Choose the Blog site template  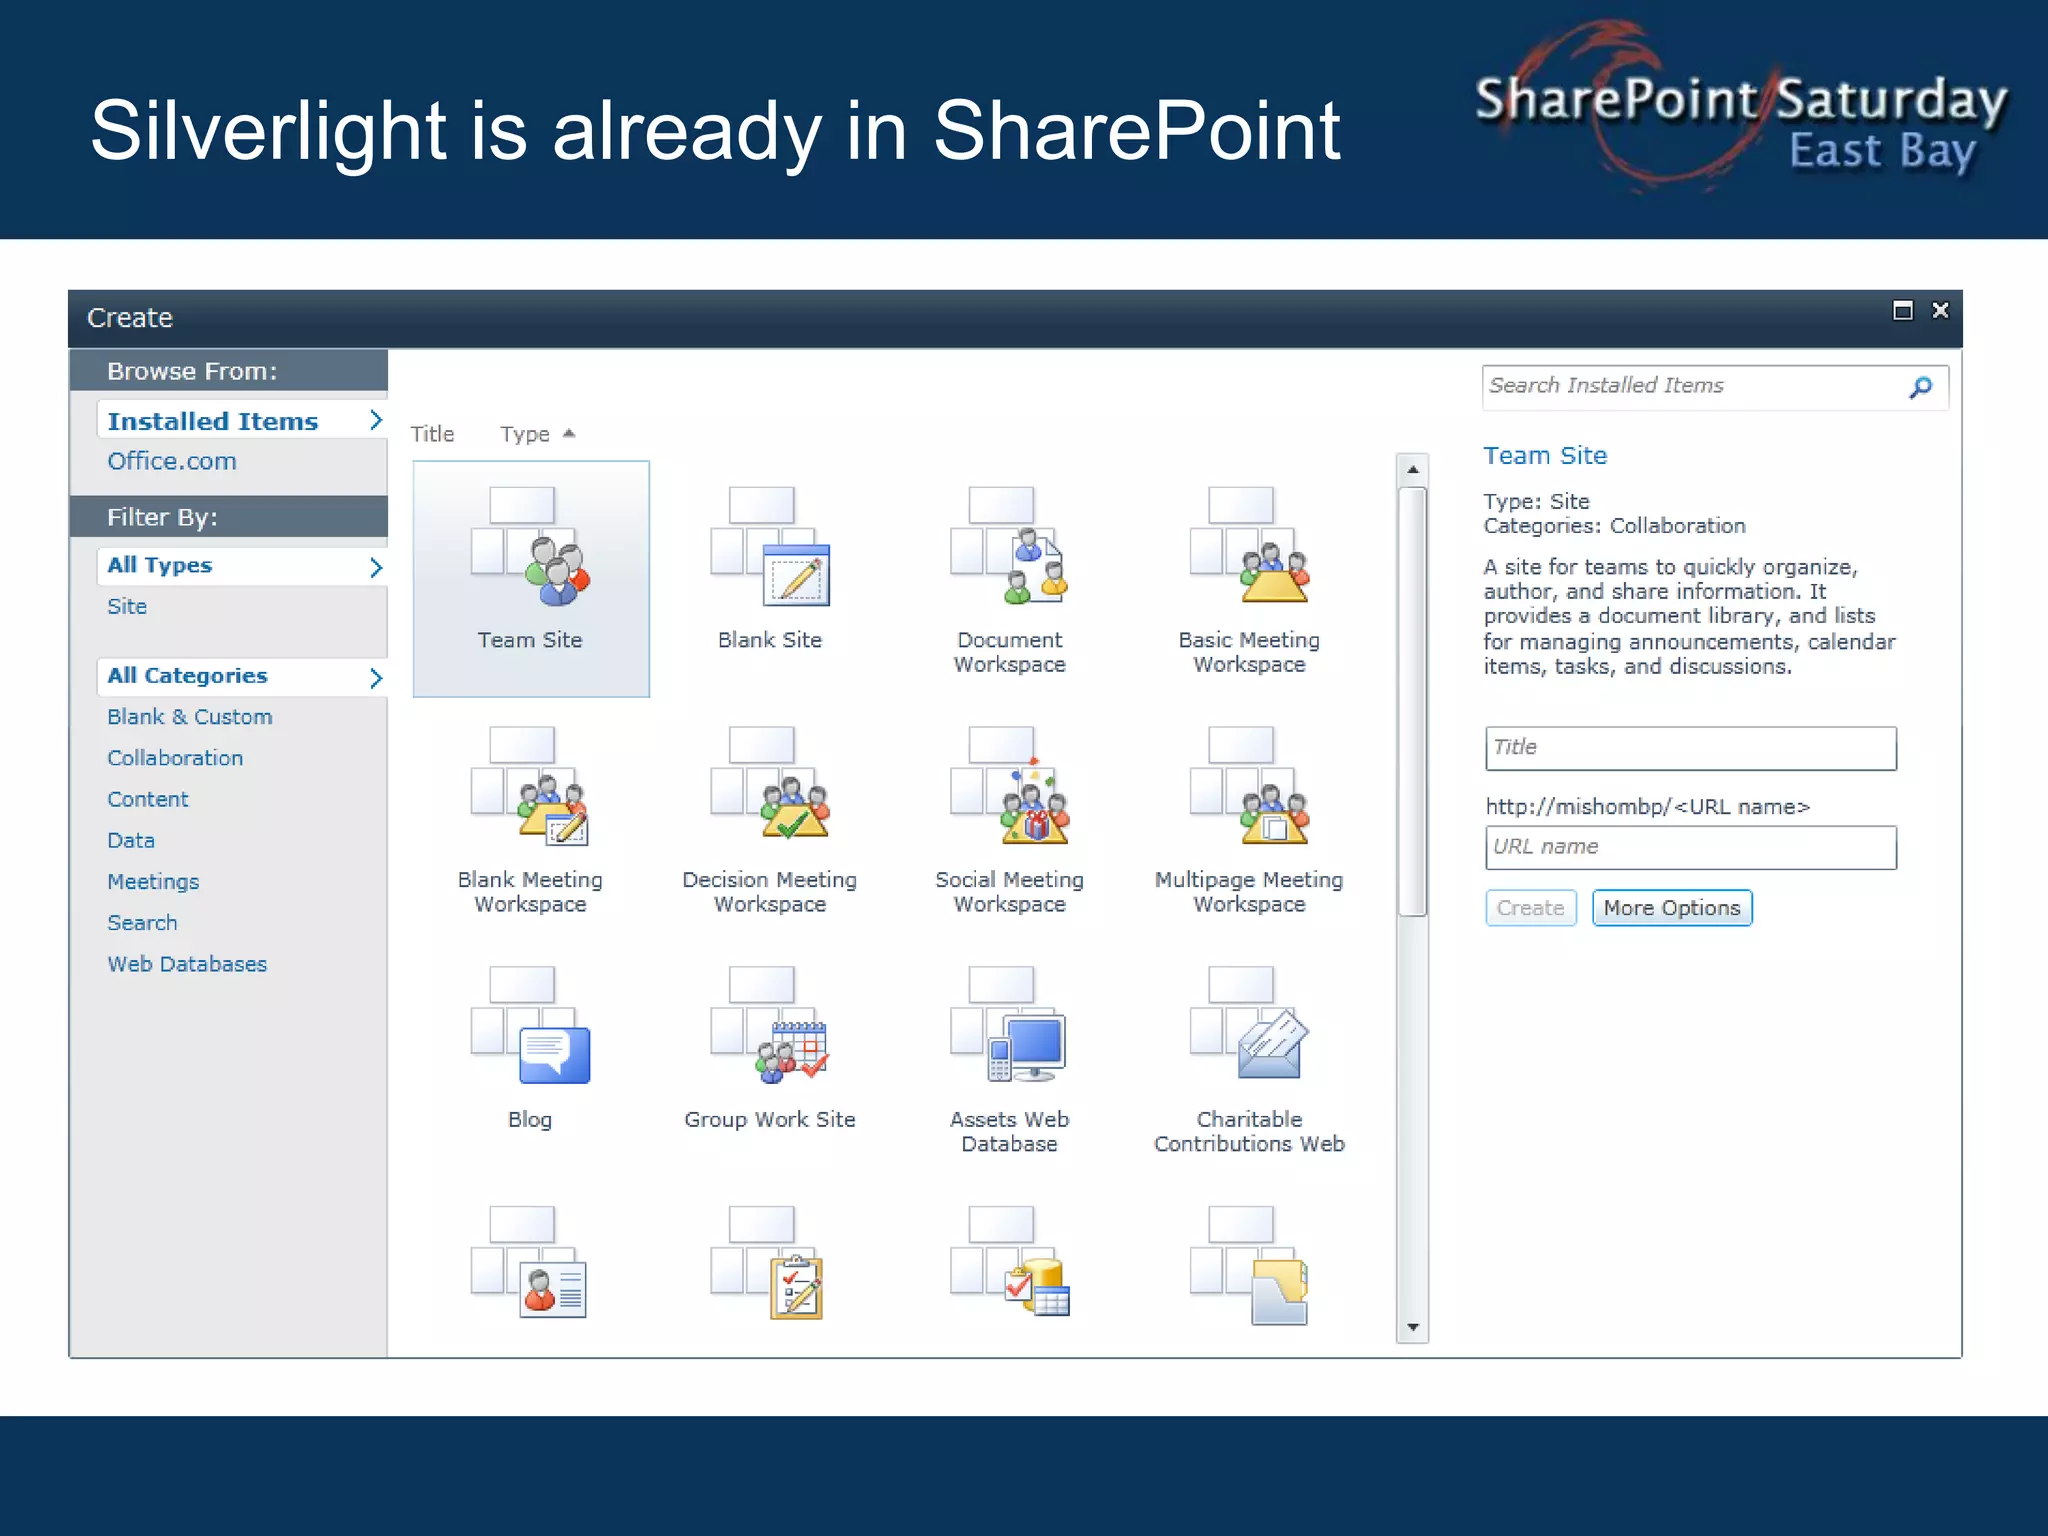click(x=530, y=1027)
